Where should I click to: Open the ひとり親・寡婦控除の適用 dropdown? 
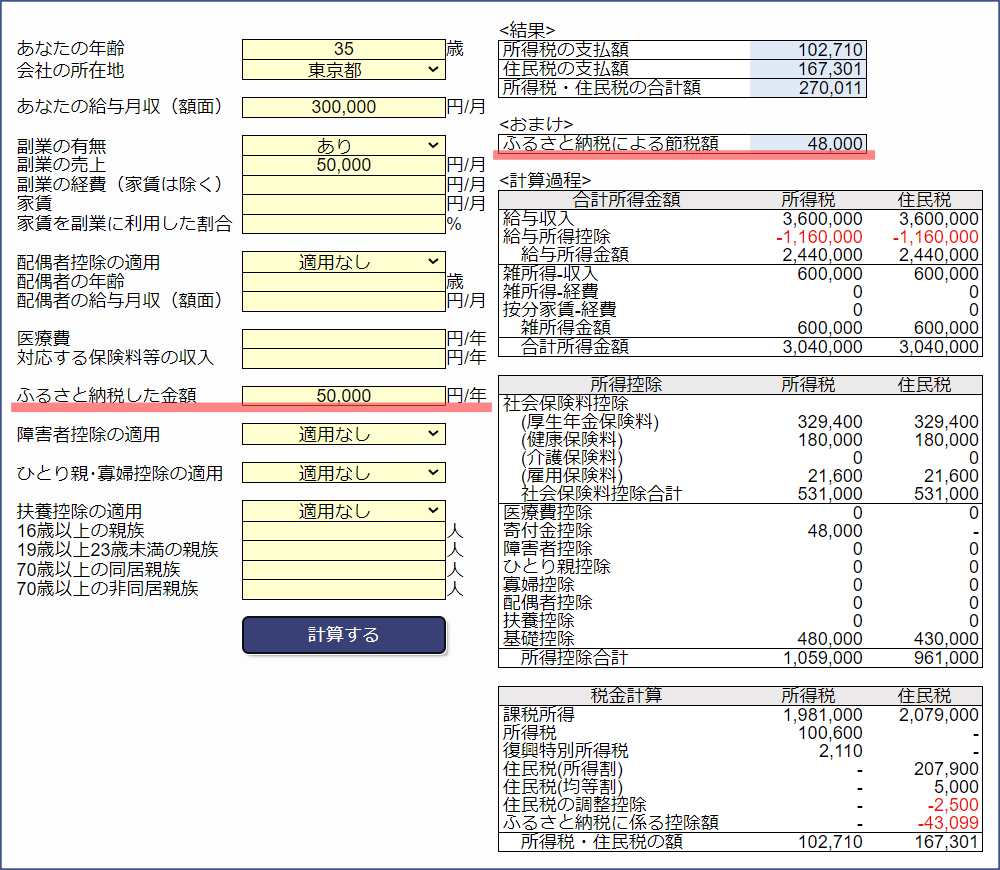[344, 473]
